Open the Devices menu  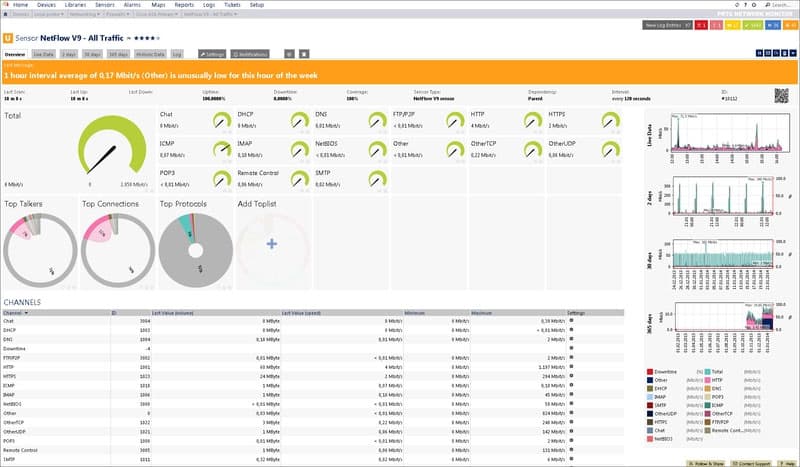coord(46,5)
